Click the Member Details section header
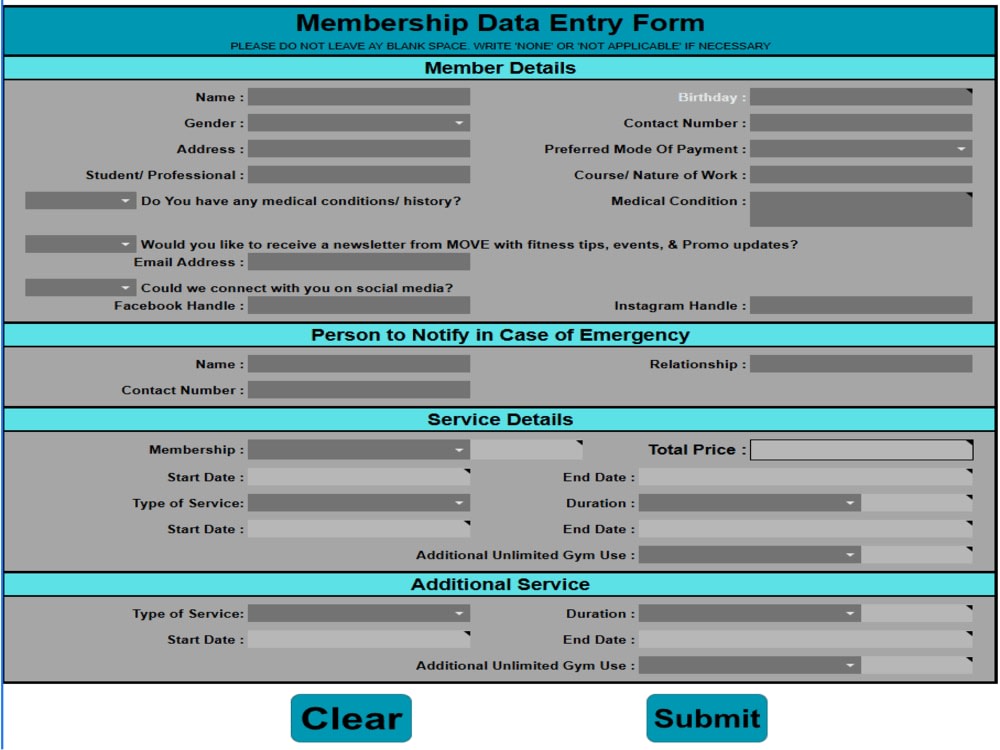Viewport: 1000px width, 750px height. 500,68
